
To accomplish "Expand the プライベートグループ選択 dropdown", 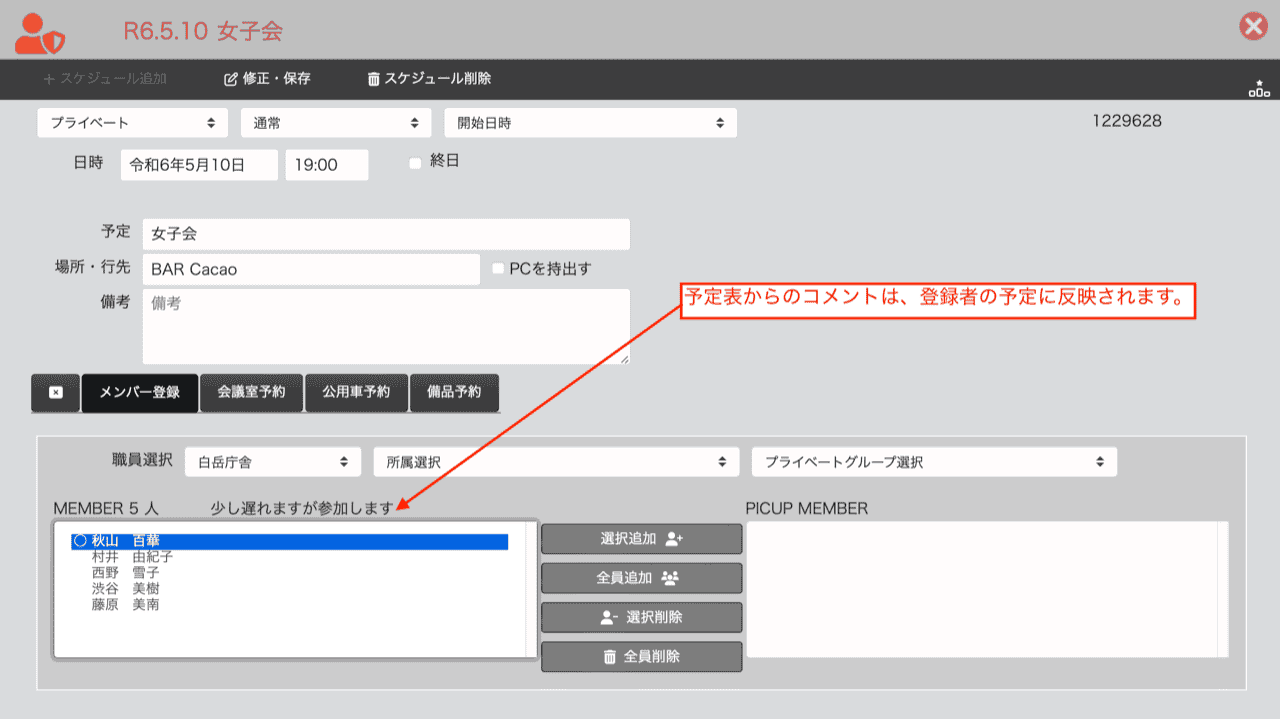I will pyautogui.click(x=934, y=462).
